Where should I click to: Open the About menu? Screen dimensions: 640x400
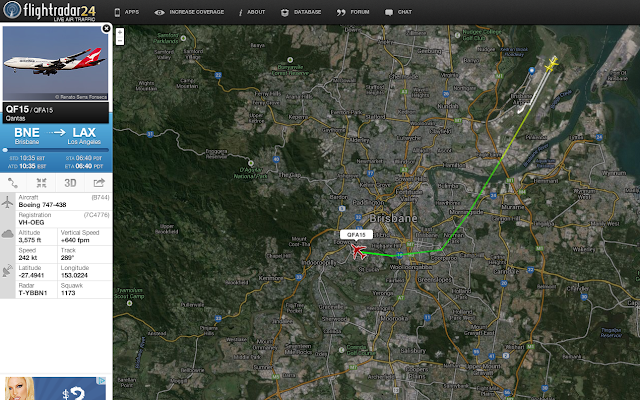(252, 12)
